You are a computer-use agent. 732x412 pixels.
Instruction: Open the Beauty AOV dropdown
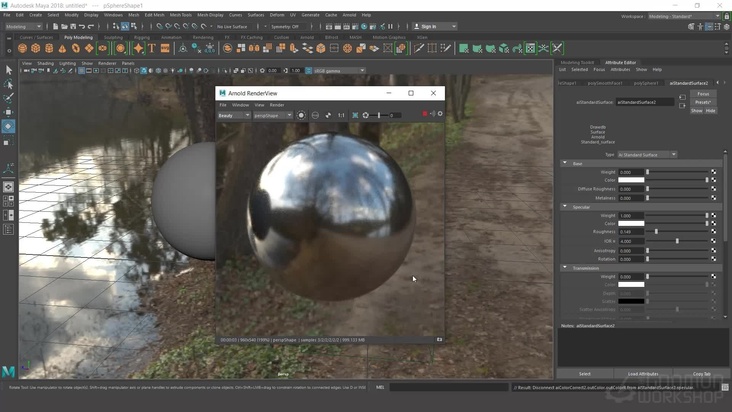[x=234, y=115]
